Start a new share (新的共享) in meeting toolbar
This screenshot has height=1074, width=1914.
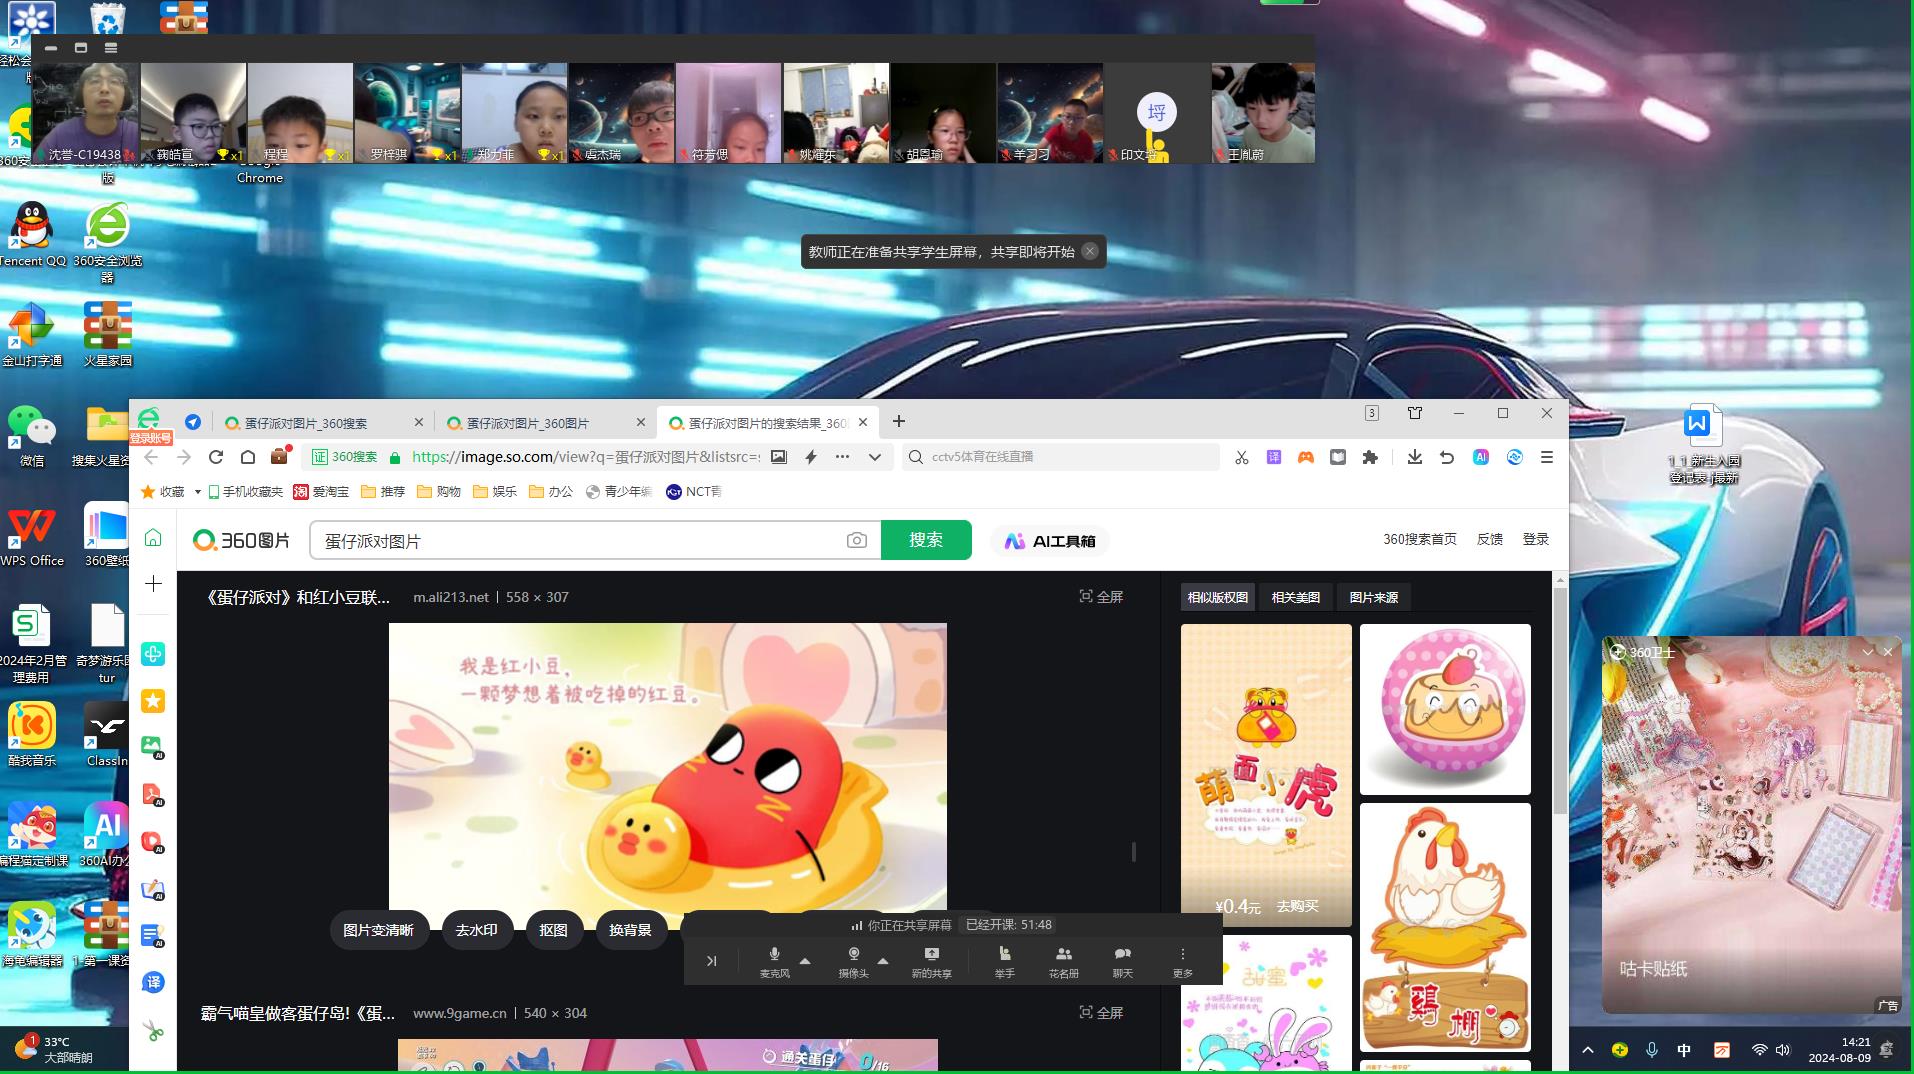coord(932,961)
